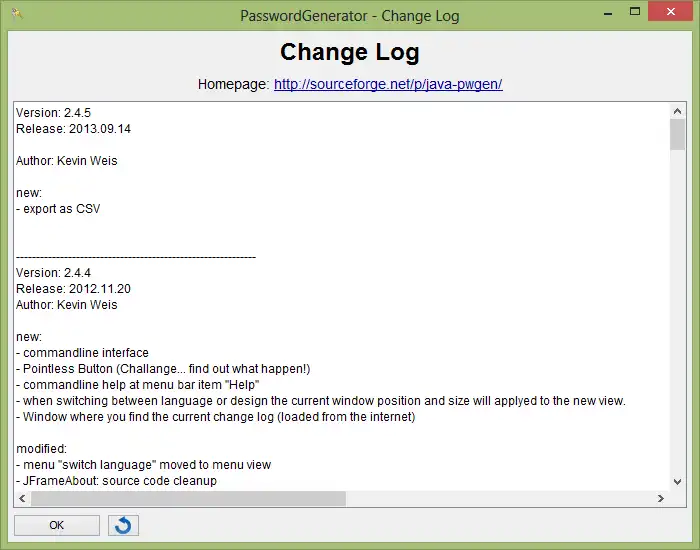Click the 'Pointless Button (Challange...' line
The width and height of the screenshot is (700, 550).
(x=163, y=369)
